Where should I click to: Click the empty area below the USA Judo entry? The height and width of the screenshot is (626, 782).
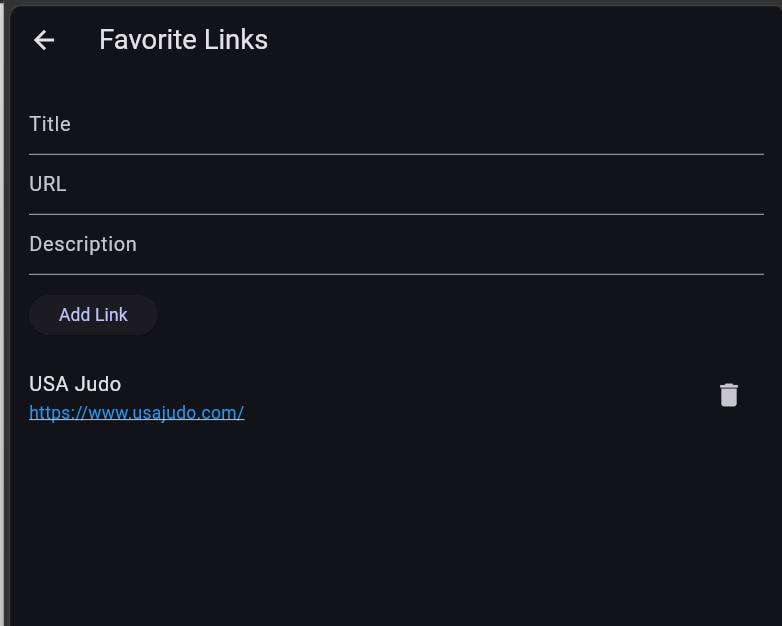click(396, 524)
